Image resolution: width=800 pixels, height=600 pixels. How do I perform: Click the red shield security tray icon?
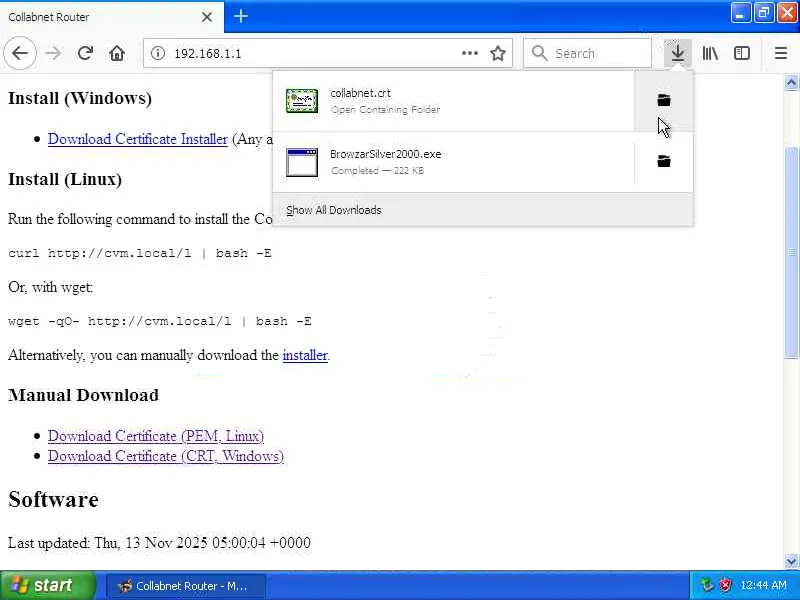coord(725,585)
